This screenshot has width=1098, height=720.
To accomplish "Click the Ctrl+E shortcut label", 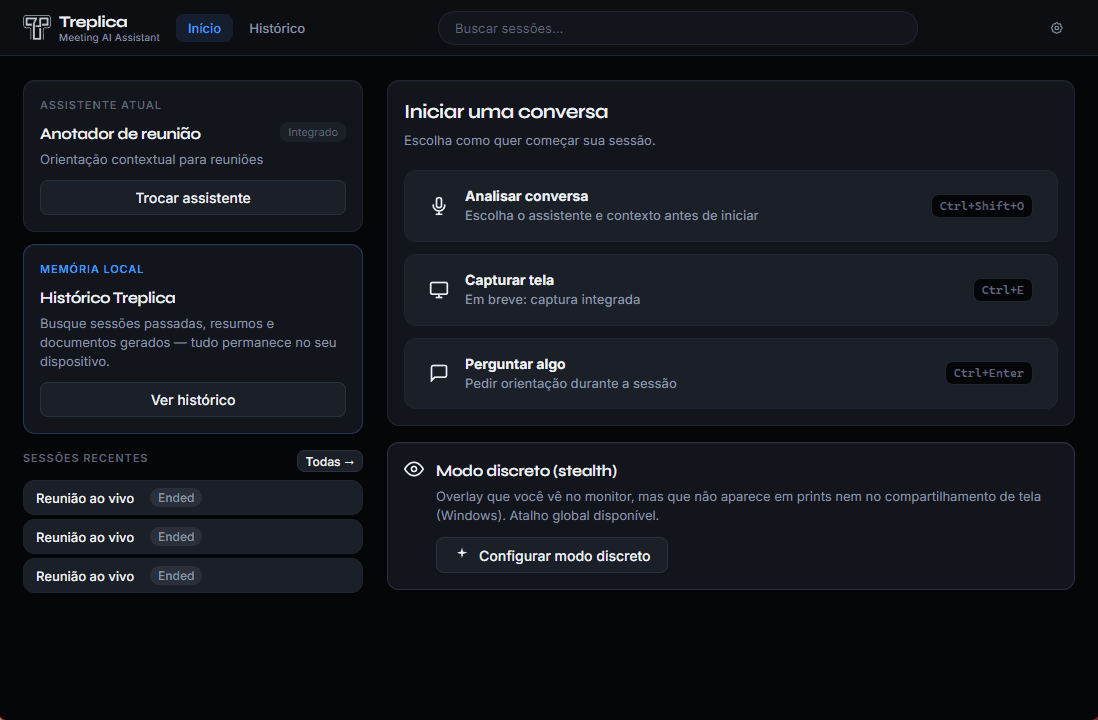I will tap(1002, 290).
